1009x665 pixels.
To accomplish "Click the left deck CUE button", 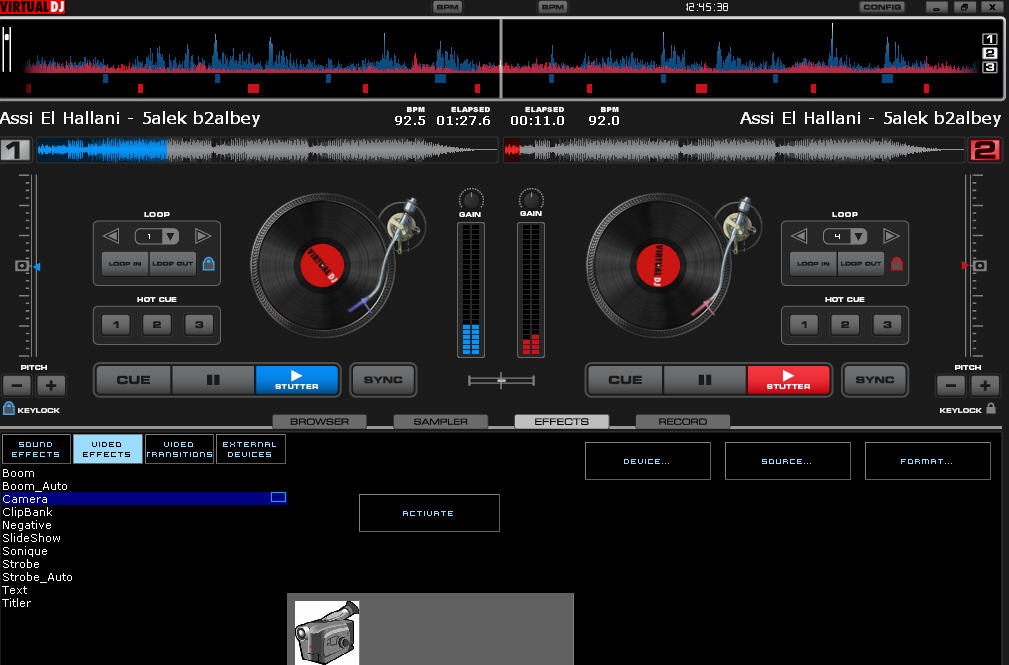I will point(133,380).
